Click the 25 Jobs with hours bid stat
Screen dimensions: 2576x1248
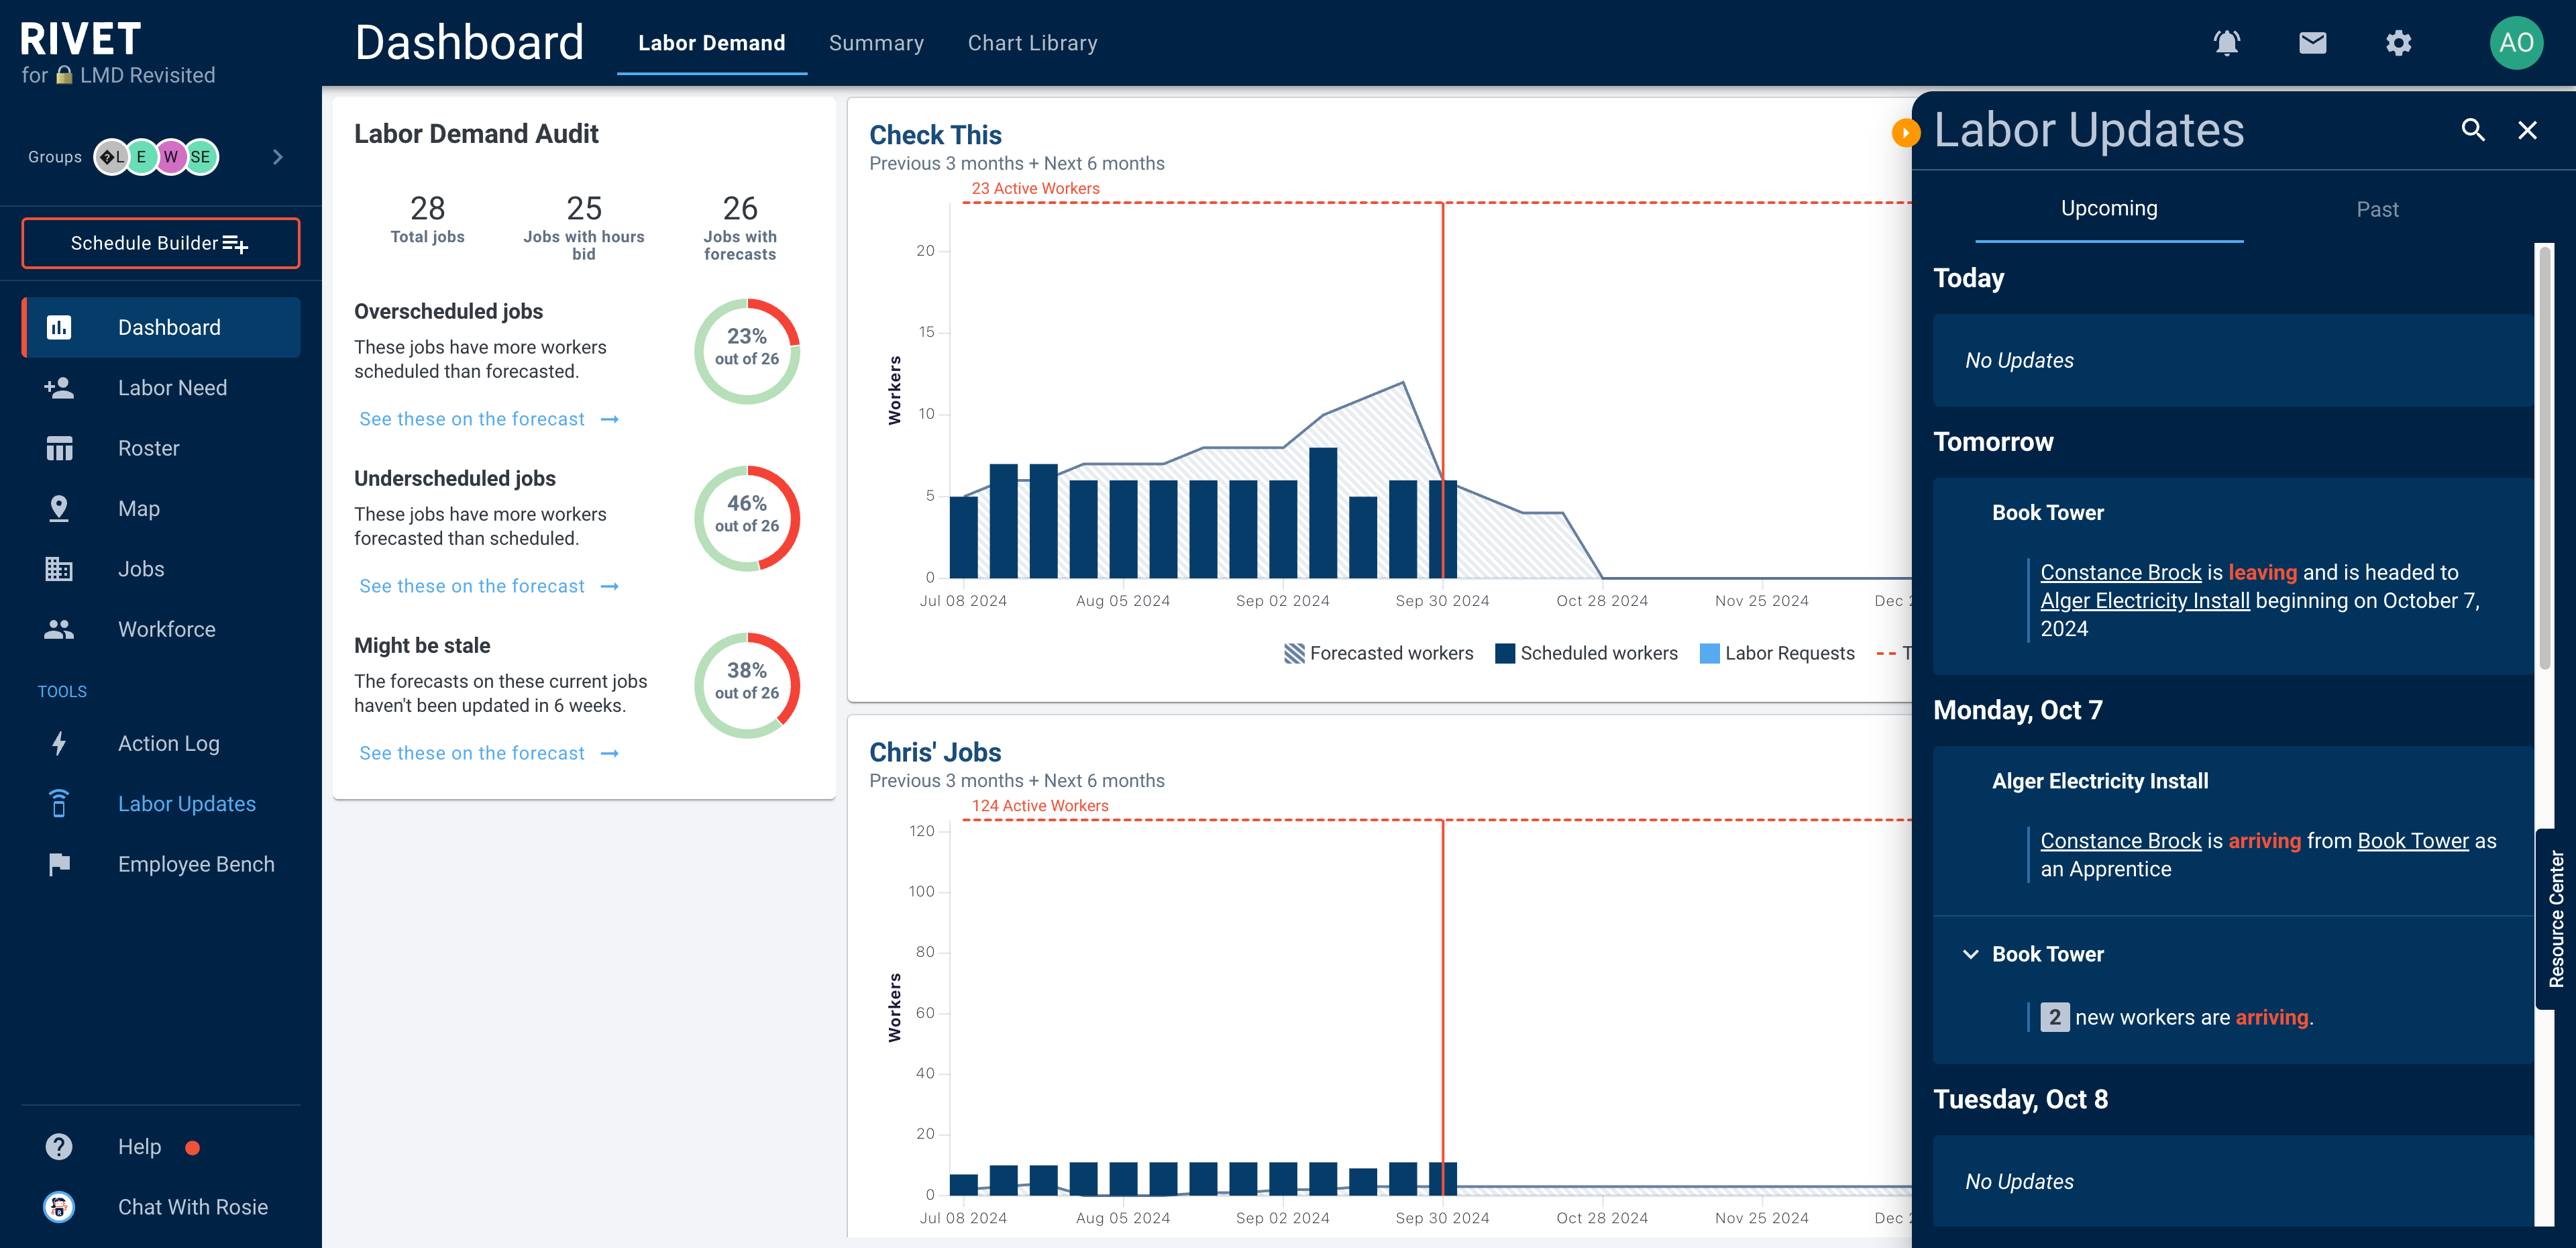pyautogui.click(x=584, y=227)
